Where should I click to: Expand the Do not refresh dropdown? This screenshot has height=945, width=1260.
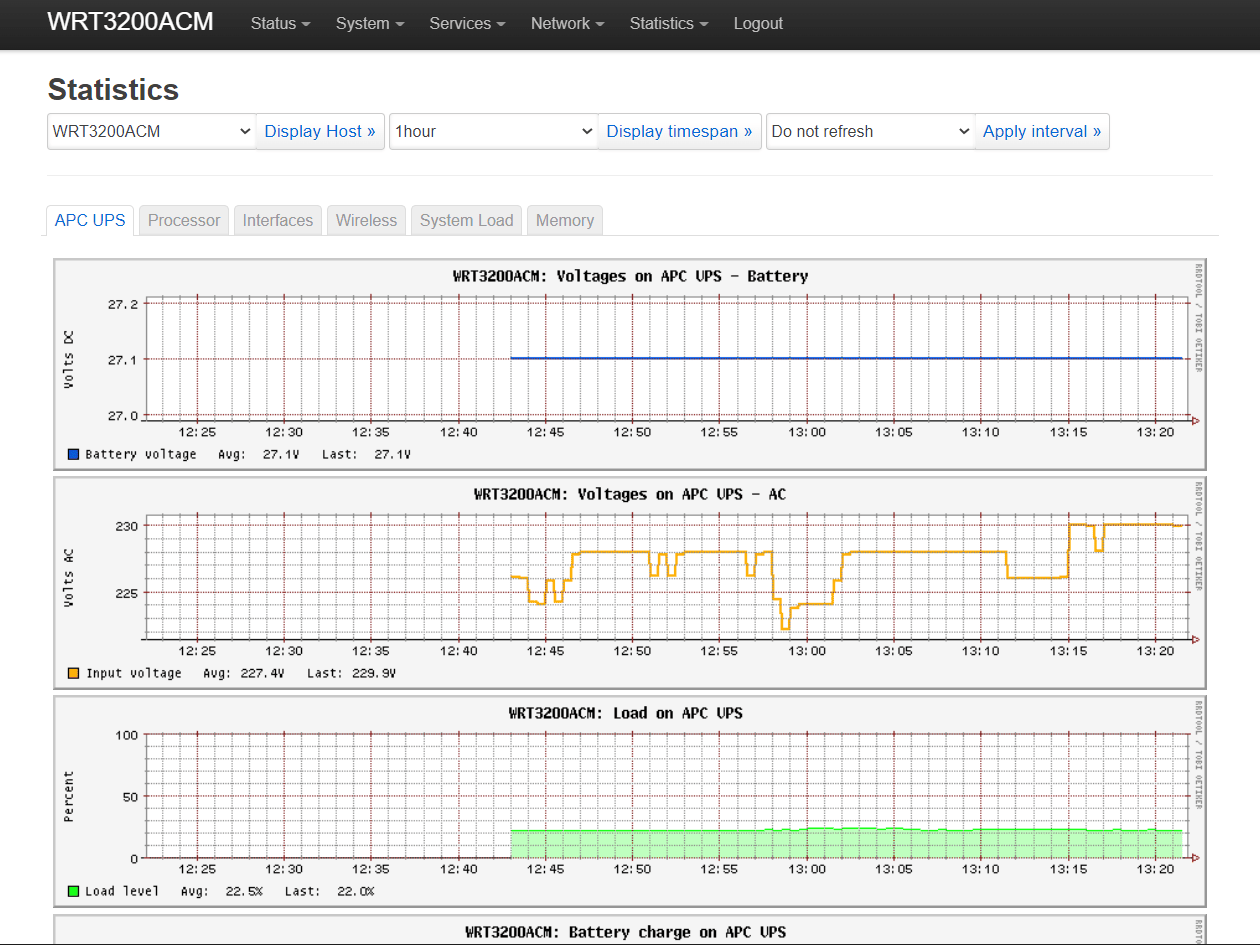click(x=870, y=131)
